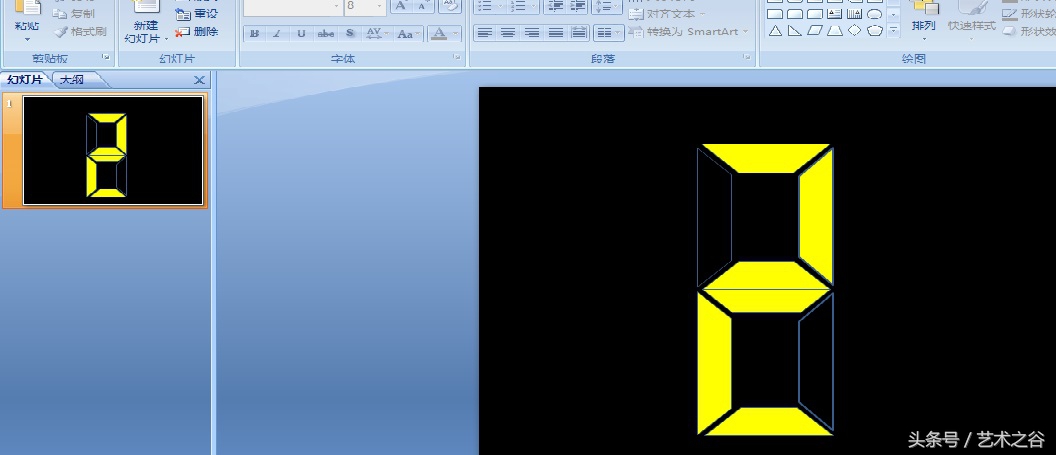Click the shapes gallery scroll-down arrow
The image size is (1056, 455).
pyautogui.click(x=894, y=14)
